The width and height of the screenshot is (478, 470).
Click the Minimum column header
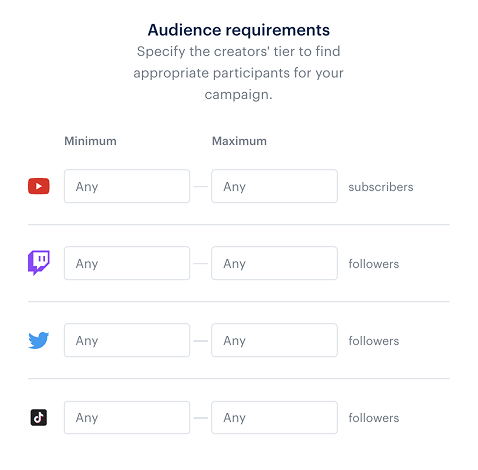[x=90, y=141]
